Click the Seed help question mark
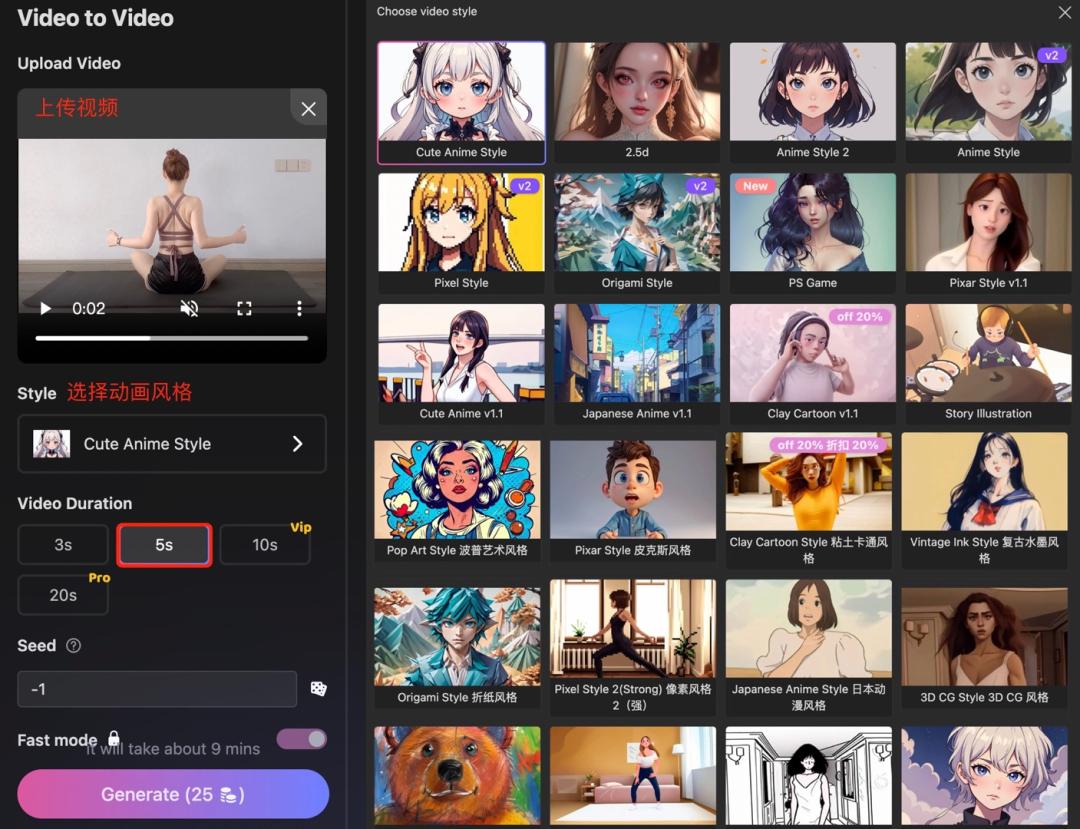This screenshot has width=1080, height=829. point(73,646)
